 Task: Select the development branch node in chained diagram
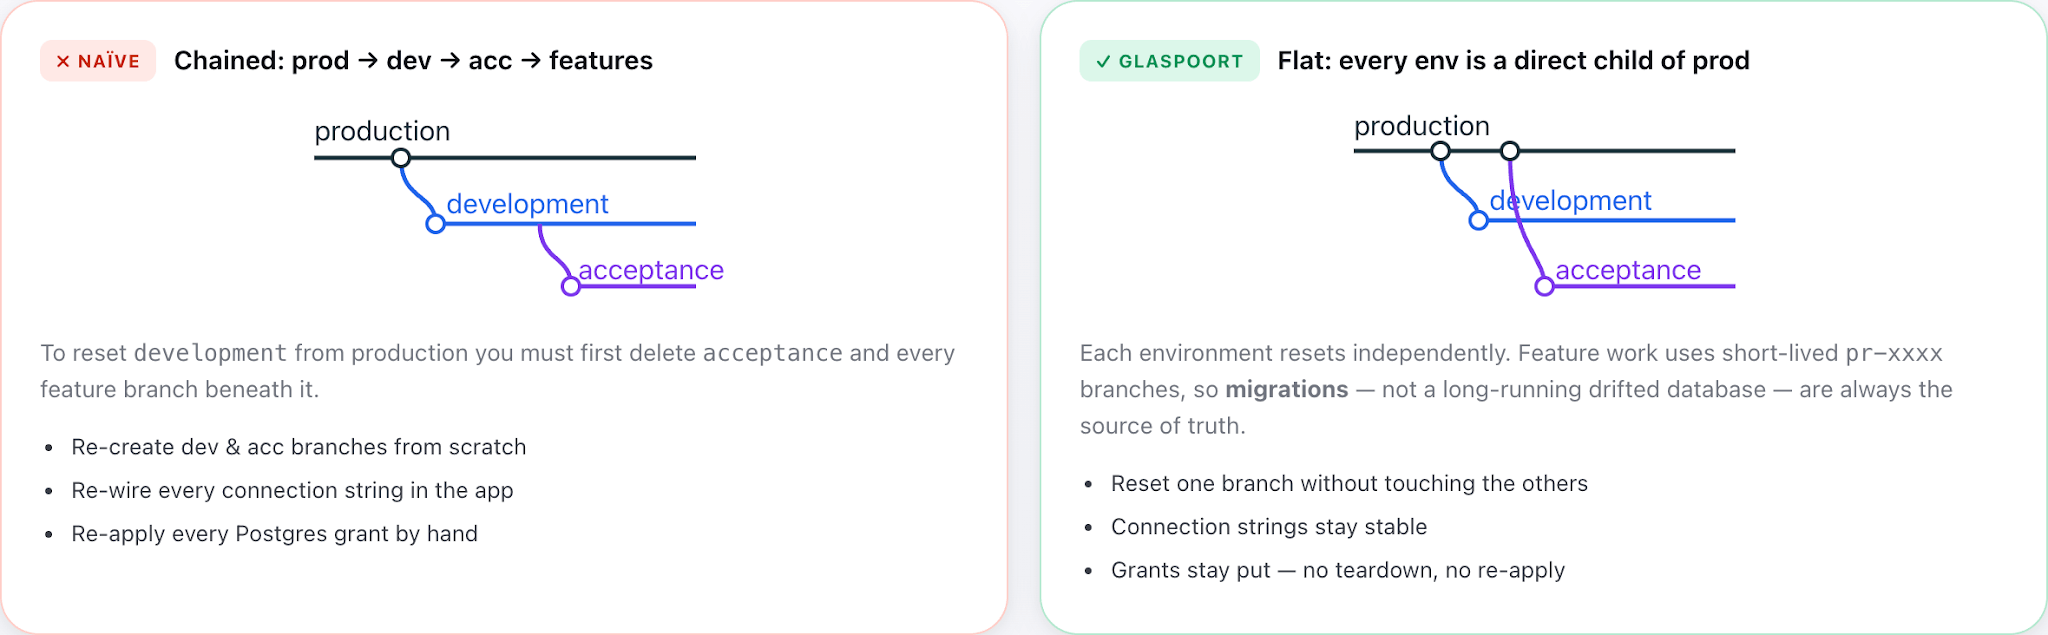[x=435, y=224]
